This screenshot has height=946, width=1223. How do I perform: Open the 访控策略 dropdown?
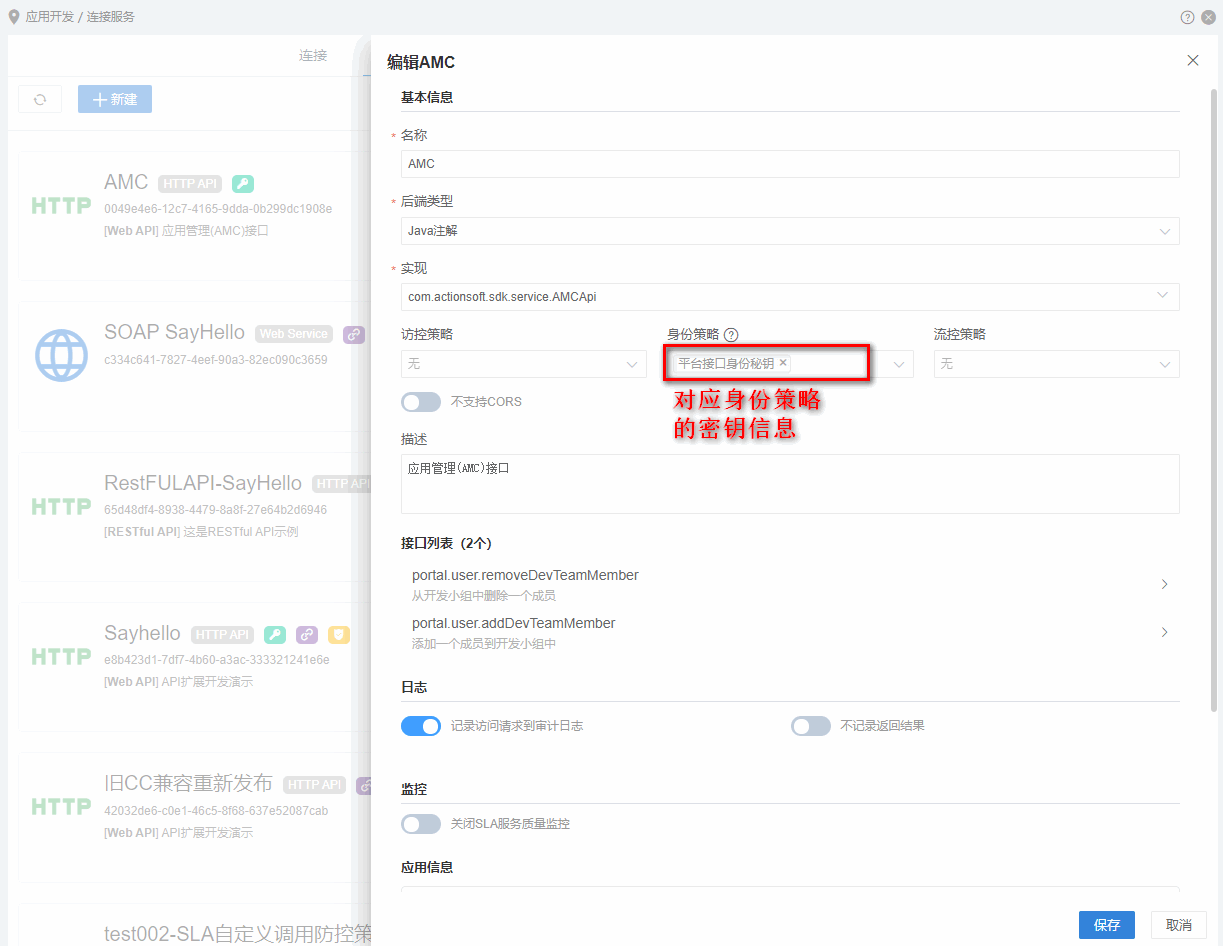tap(524, 364)
